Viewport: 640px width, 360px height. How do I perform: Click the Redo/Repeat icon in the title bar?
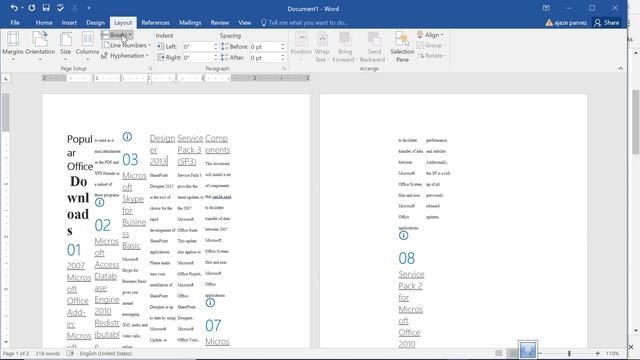pos(32,8)
